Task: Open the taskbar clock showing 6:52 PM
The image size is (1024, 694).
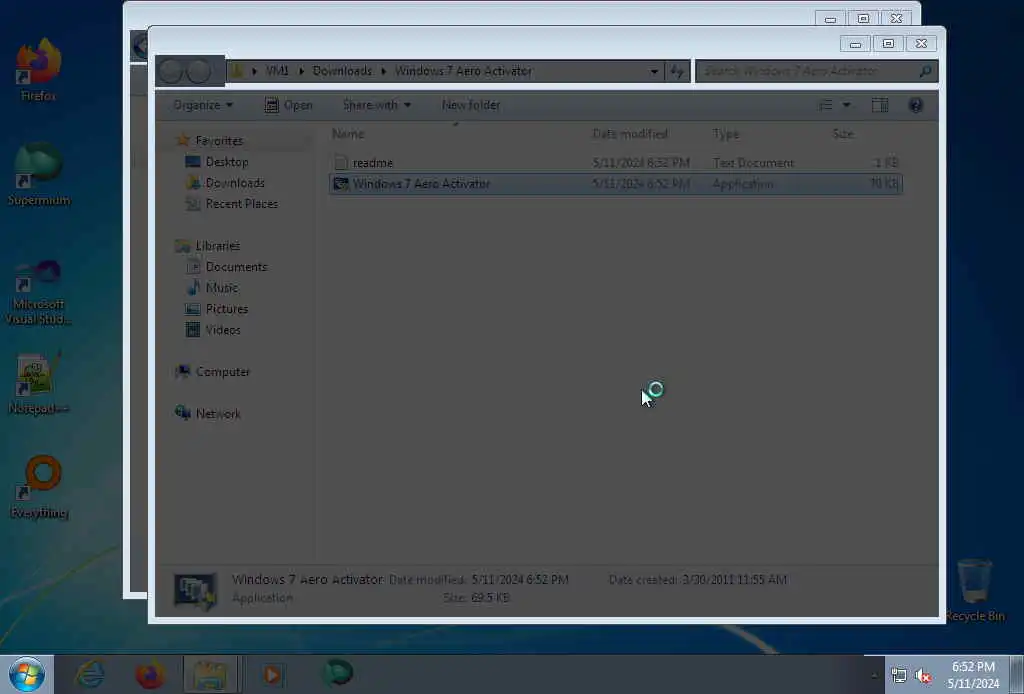Action: pyautogui.click(x=973, y=675)
